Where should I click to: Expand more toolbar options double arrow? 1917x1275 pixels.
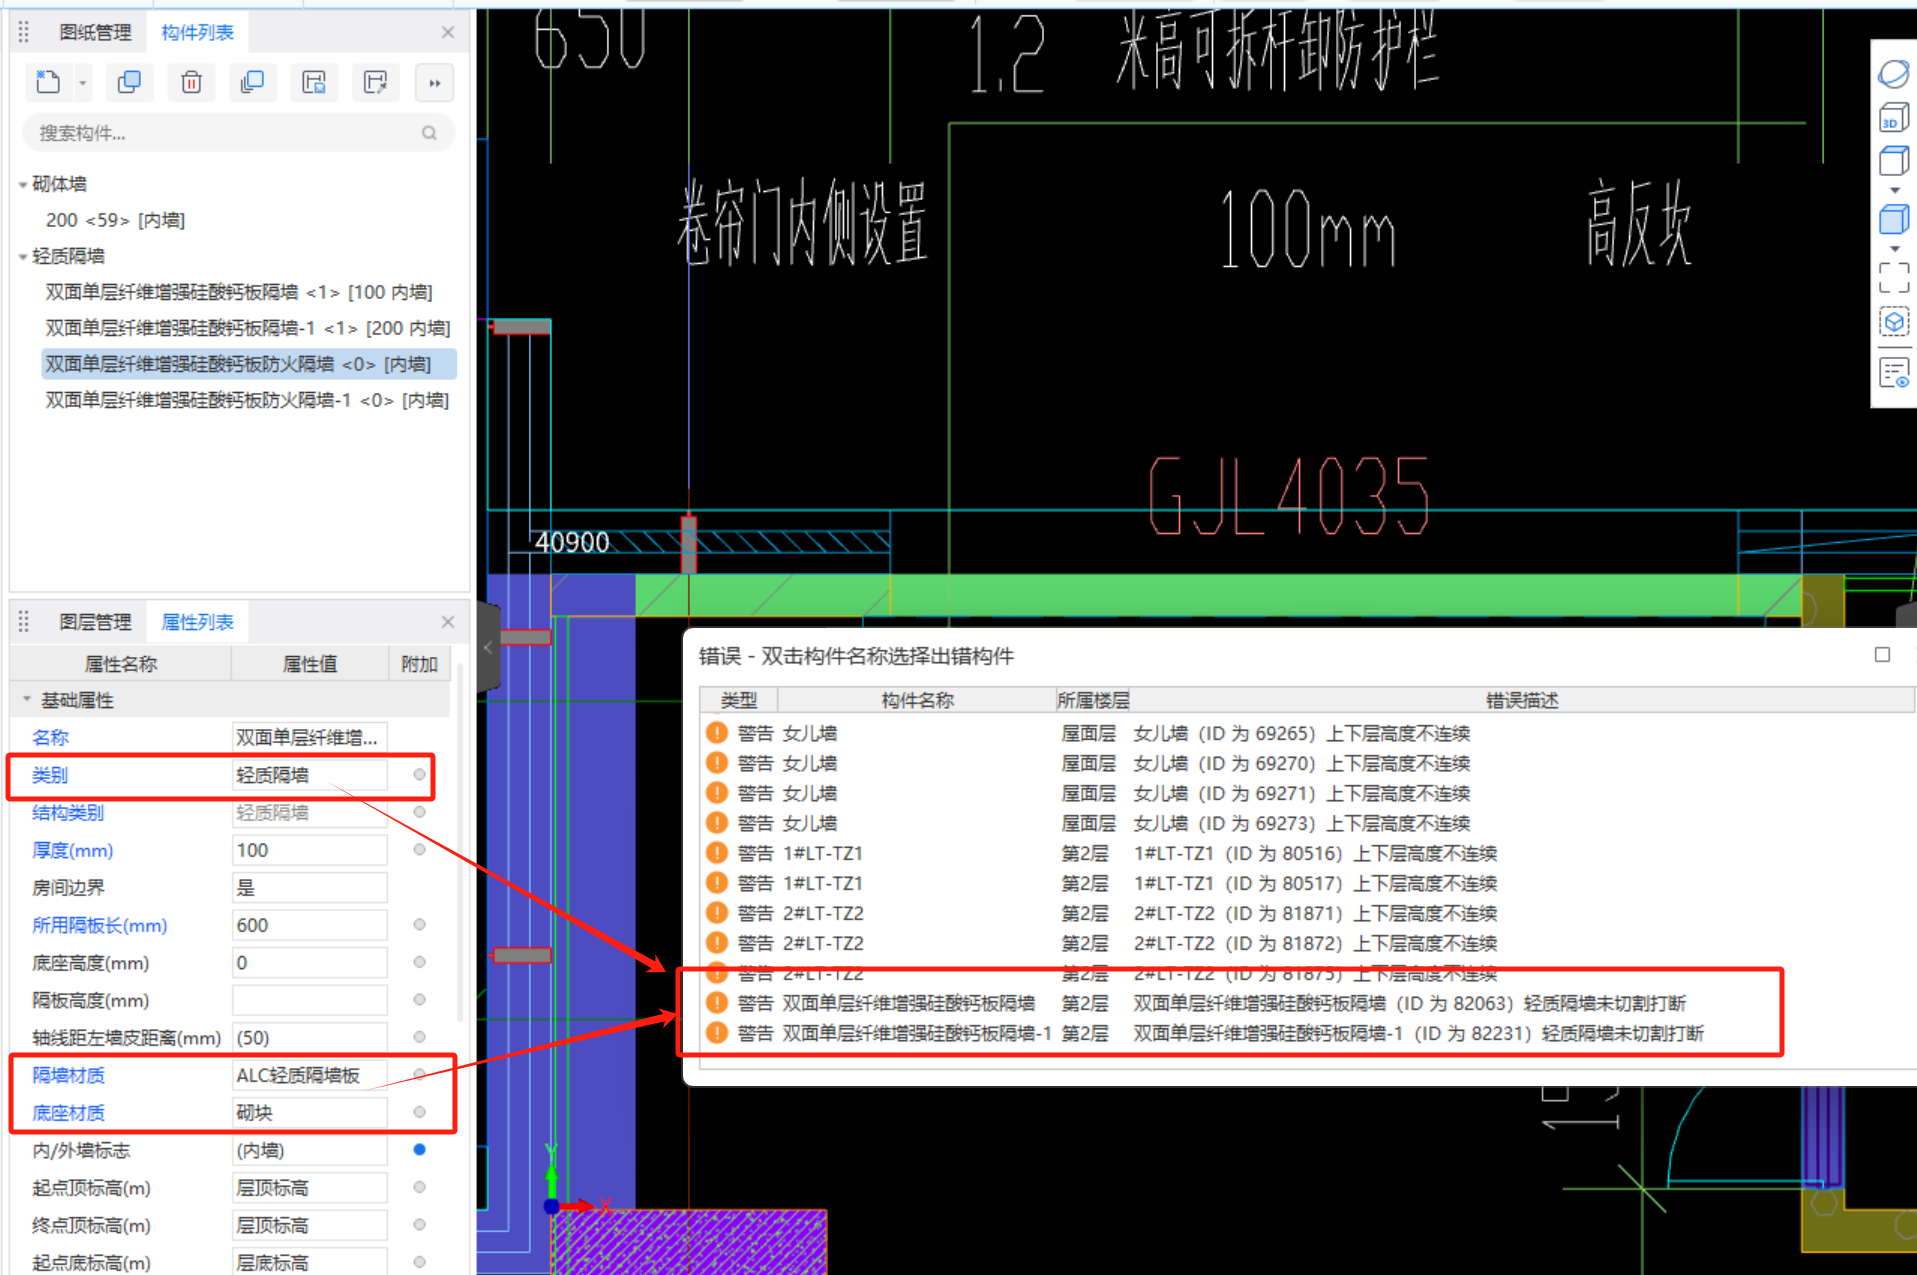pyautogui.click(x=434, y=83)
